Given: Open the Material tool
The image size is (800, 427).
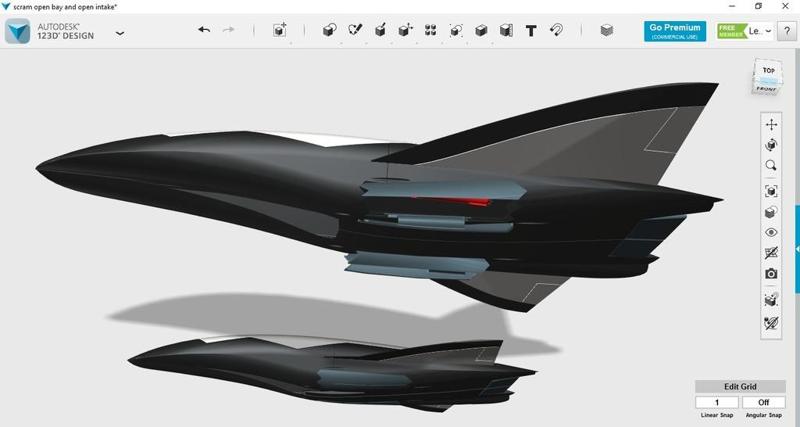Looking at the screenshot, I should click(x=607, y=31).
